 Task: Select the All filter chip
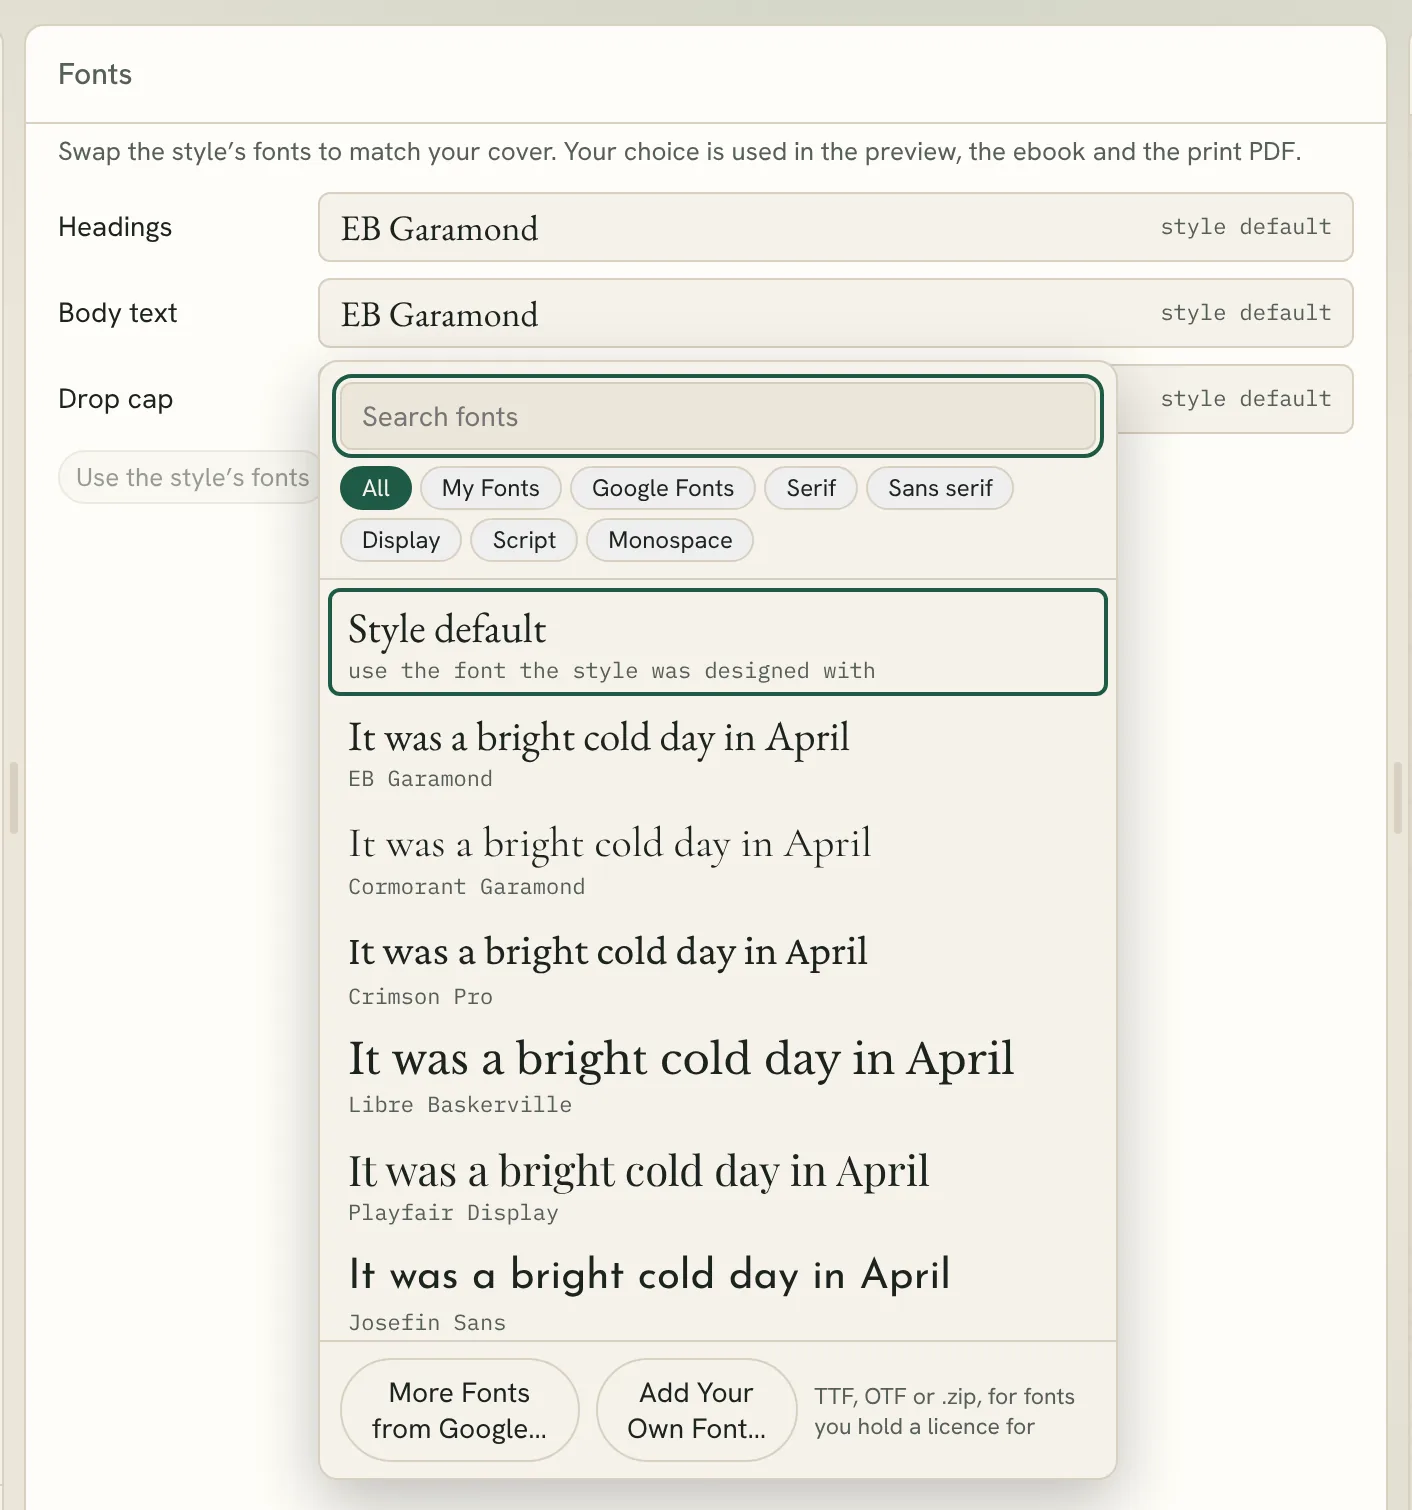[376, 488]
